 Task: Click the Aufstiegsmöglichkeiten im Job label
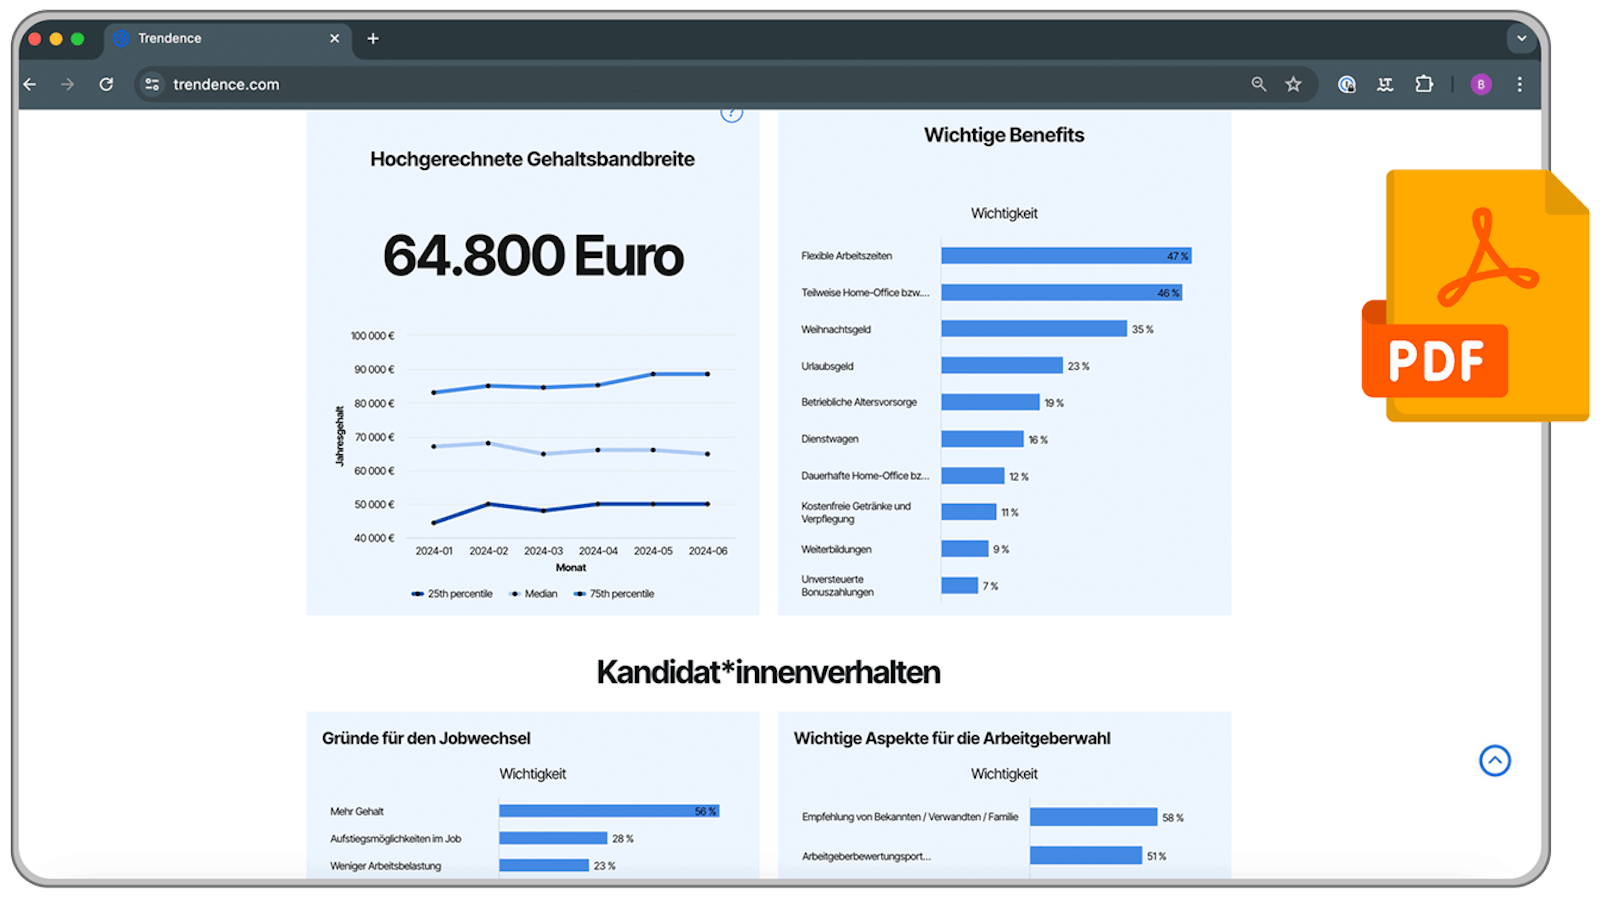(x=396, y=838)
